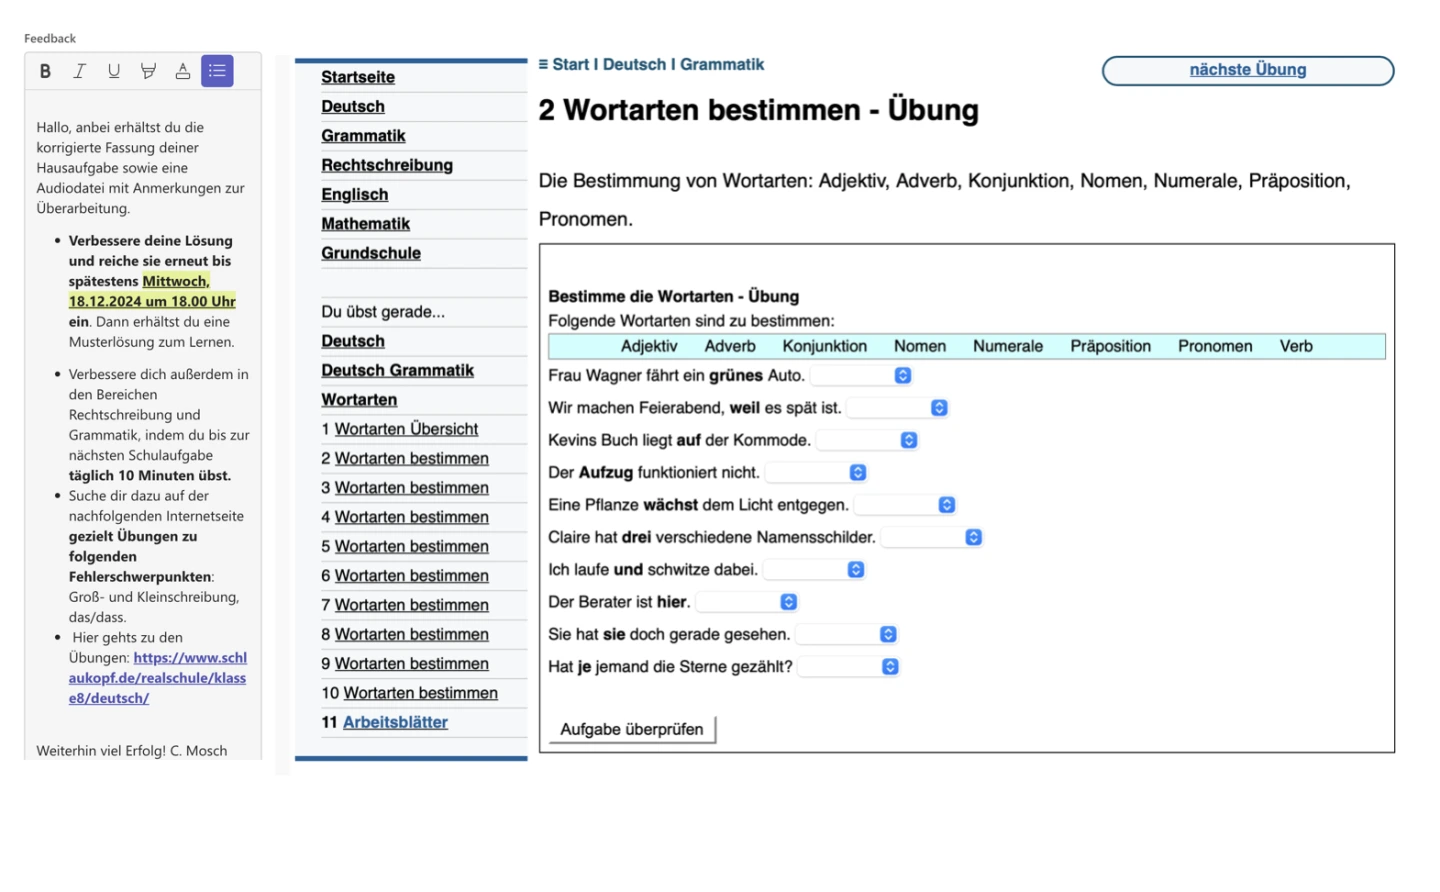Screen dimensions: 1440x892
Task: Toggle bold formatting in feedback editor
Action: pos(45,71)
